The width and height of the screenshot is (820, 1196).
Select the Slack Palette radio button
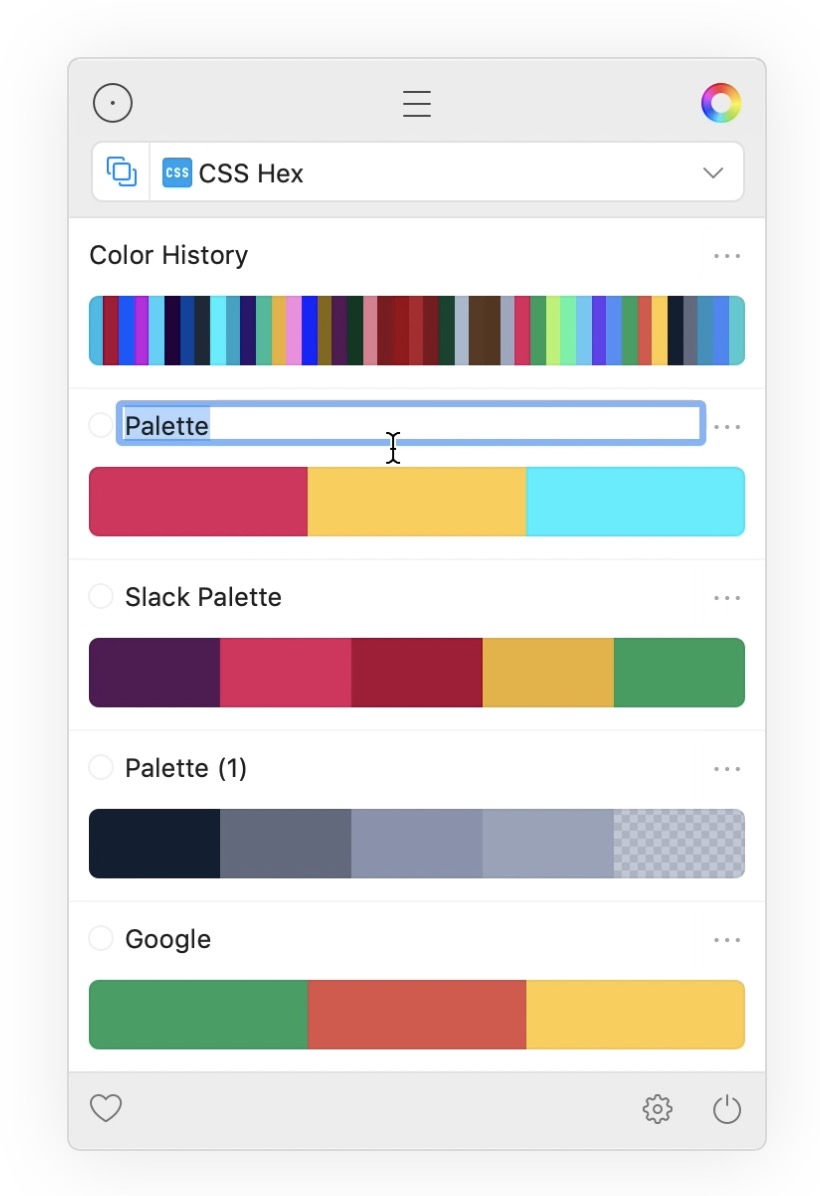coord(101,597)
